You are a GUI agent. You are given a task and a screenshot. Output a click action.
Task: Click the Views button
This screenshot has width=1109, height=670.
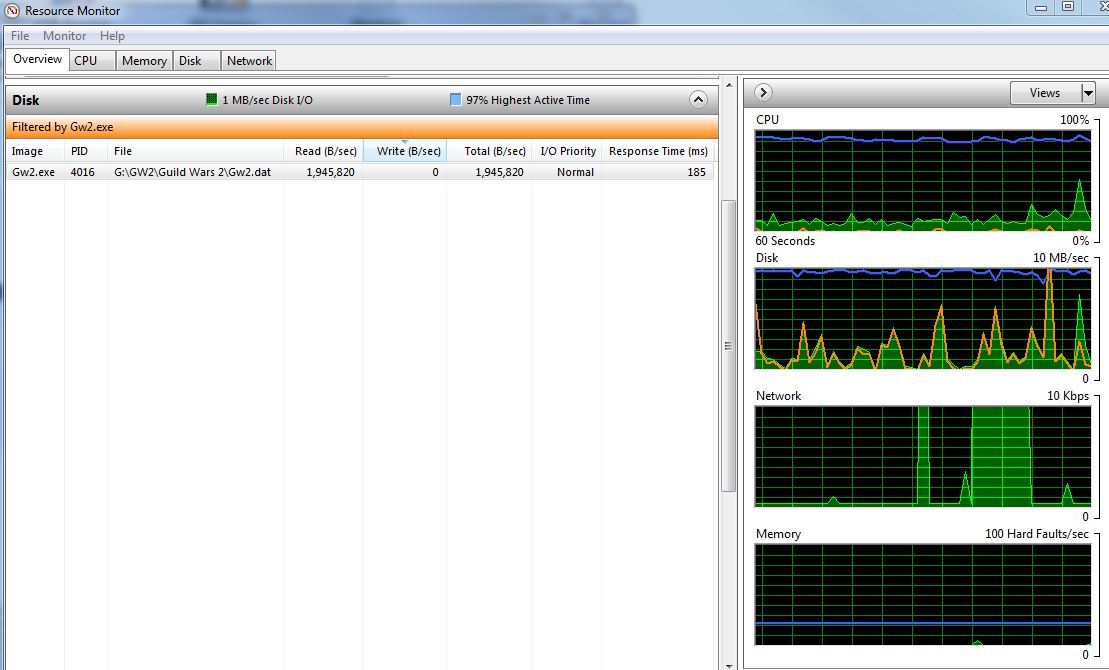(x=1045, y=93)
